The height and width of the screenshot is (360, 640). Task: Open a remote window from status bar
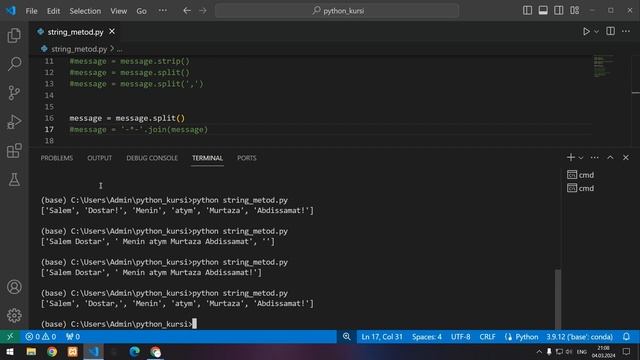coord(10,337)
